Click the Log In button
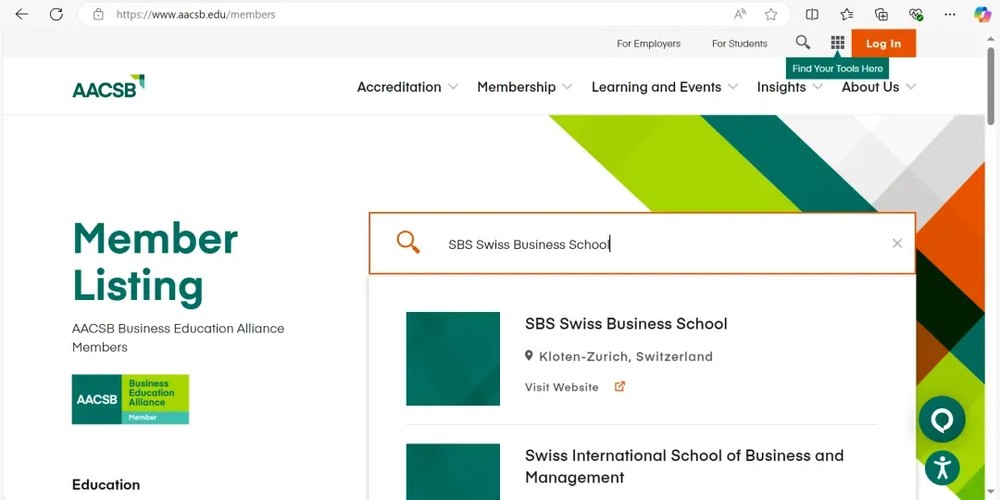This screenshot has width=1000, height=500. (883, 43)
